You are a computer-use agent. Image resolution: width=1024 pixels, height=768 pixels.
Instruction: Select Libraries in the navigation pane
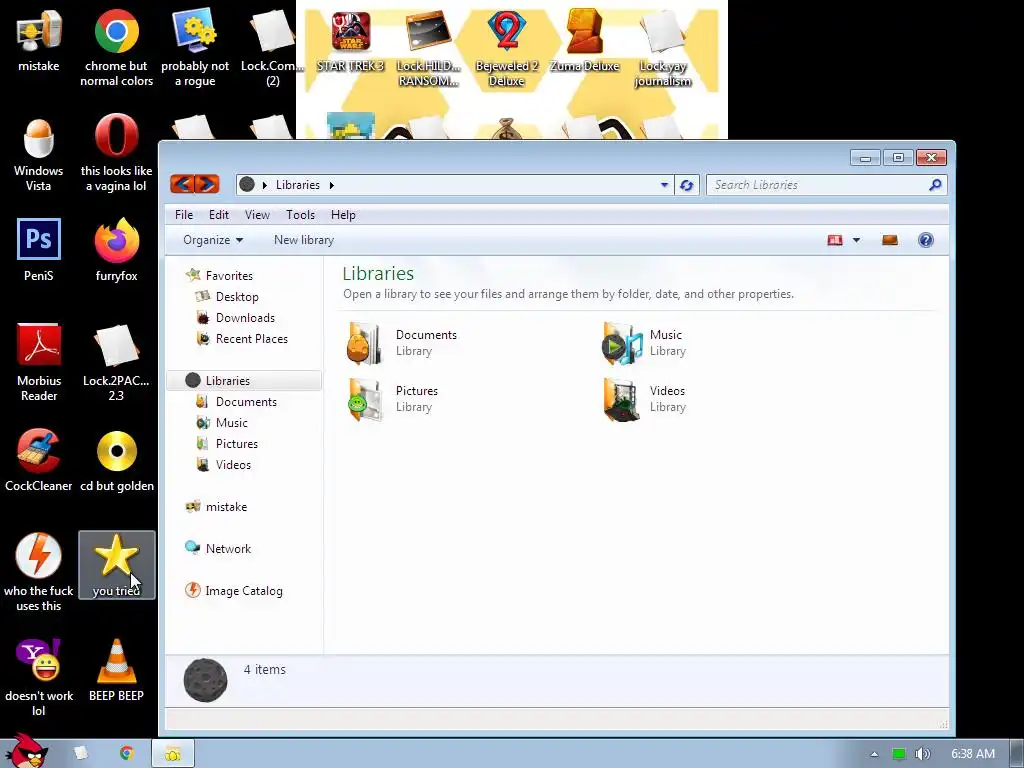(244, 381)
